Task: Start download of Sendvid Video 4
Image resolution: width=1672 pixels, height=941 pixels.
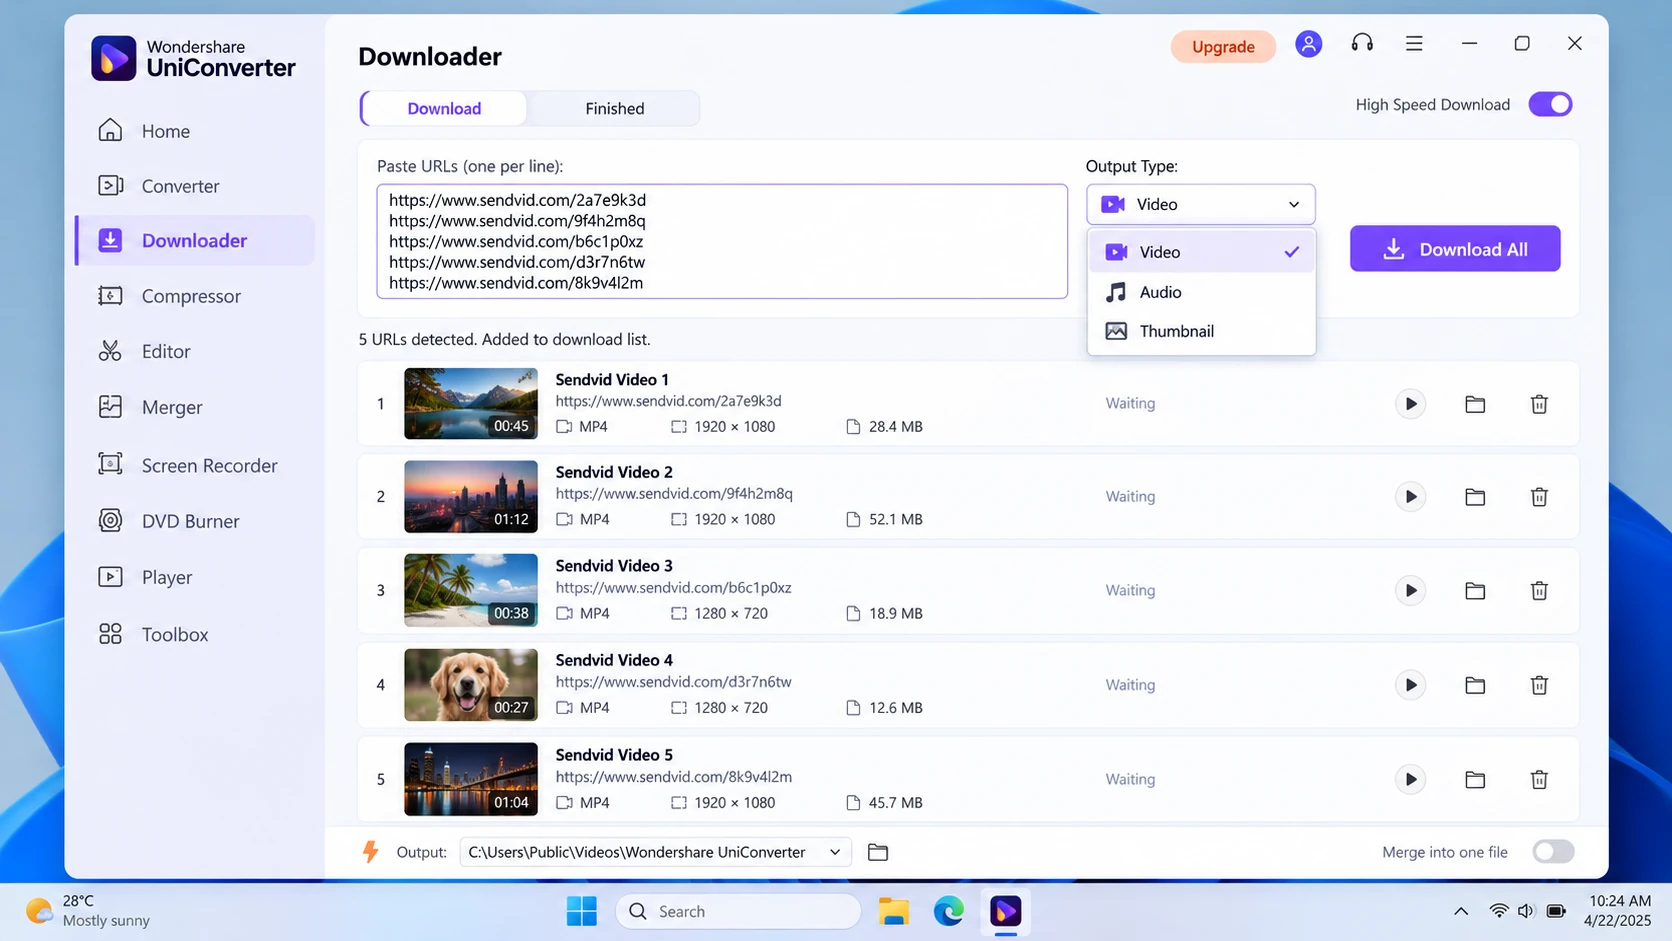Action: click(1410, 685)
